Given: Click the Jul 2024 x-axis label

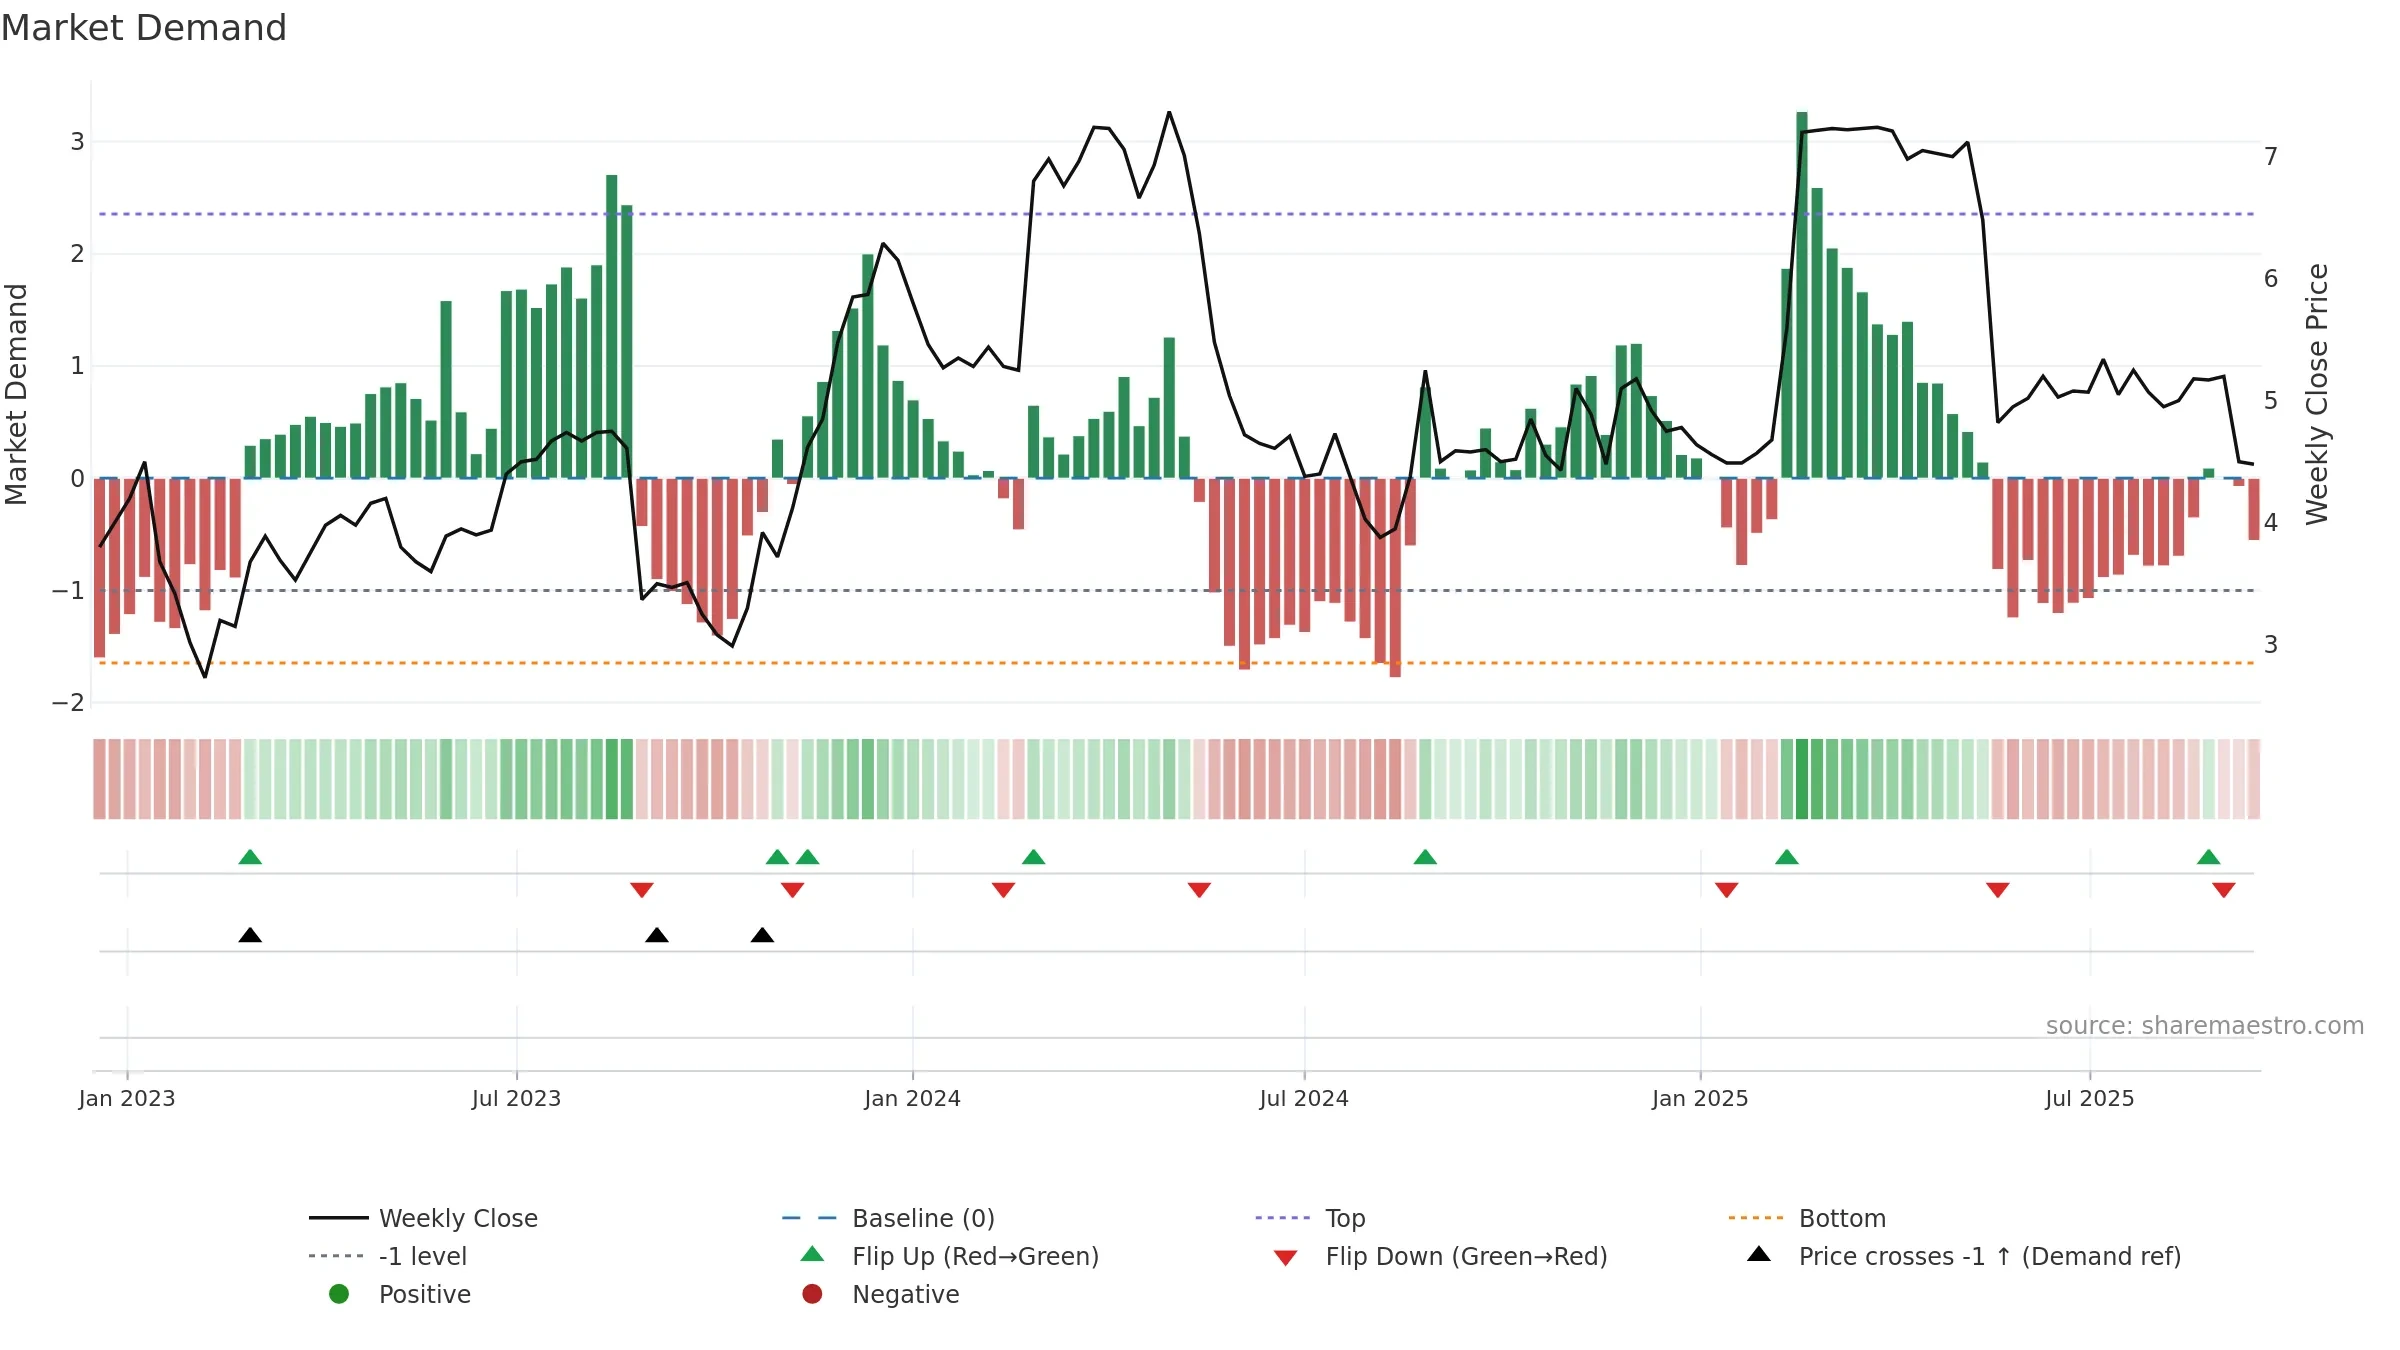Looking at the screenshot, I should pos(1304,1099).
